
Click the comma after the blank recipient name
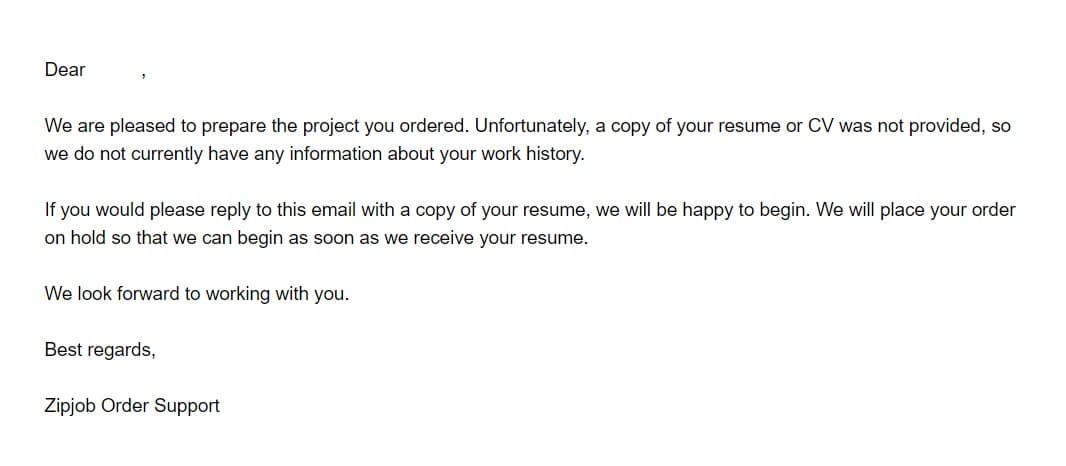point(143,76)
